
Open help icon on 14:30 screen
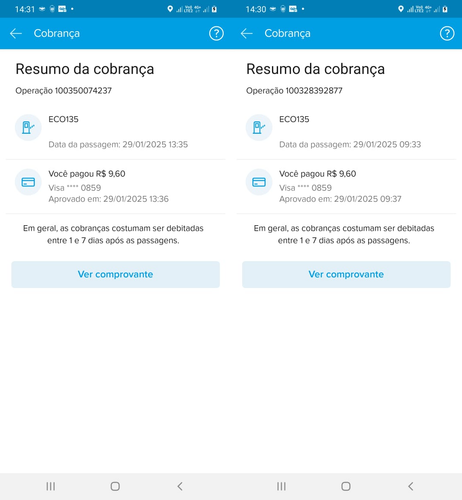click(x=447, y=33)
